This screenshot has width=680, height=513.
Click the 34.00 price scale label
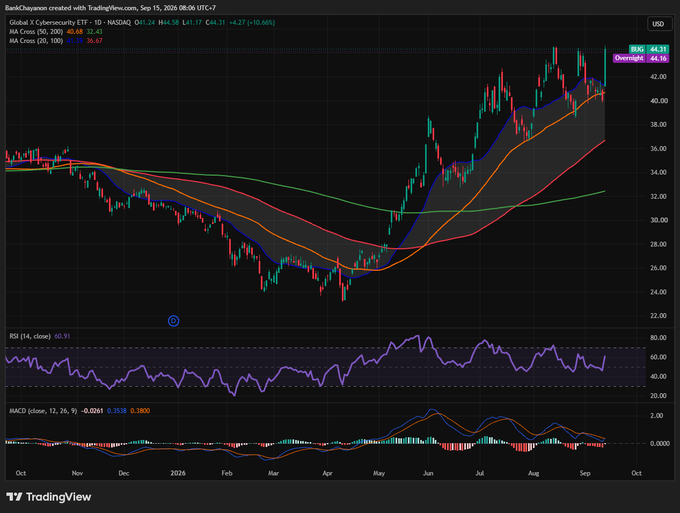(x=658, y=172)
